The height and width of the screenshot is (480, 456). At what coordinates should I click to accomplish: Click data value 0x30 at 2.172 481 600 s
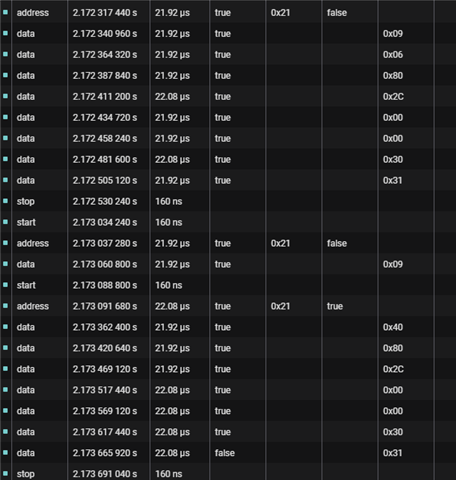(393, 159)
